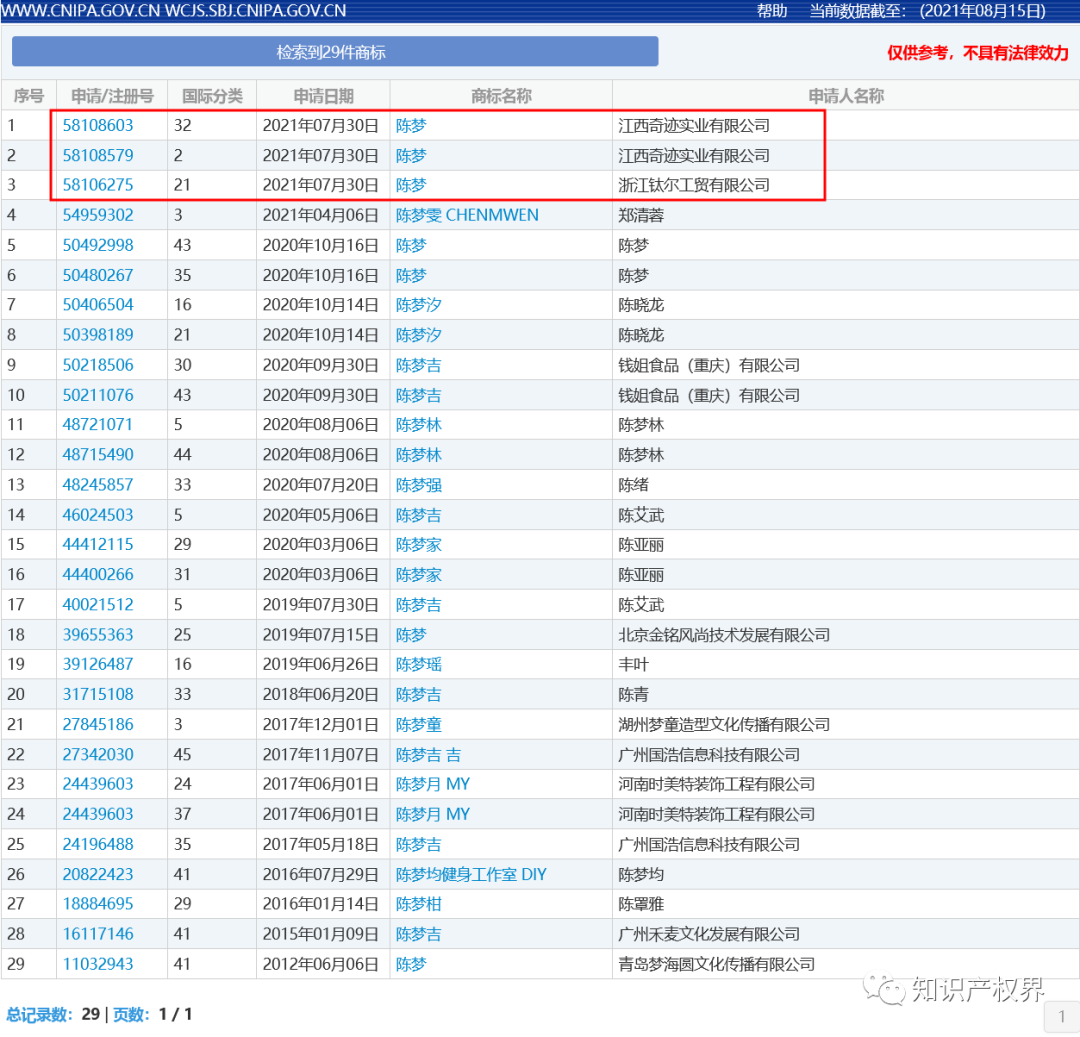Open trademark 陈梦均健身工作室 DIY

click(471, 874)
